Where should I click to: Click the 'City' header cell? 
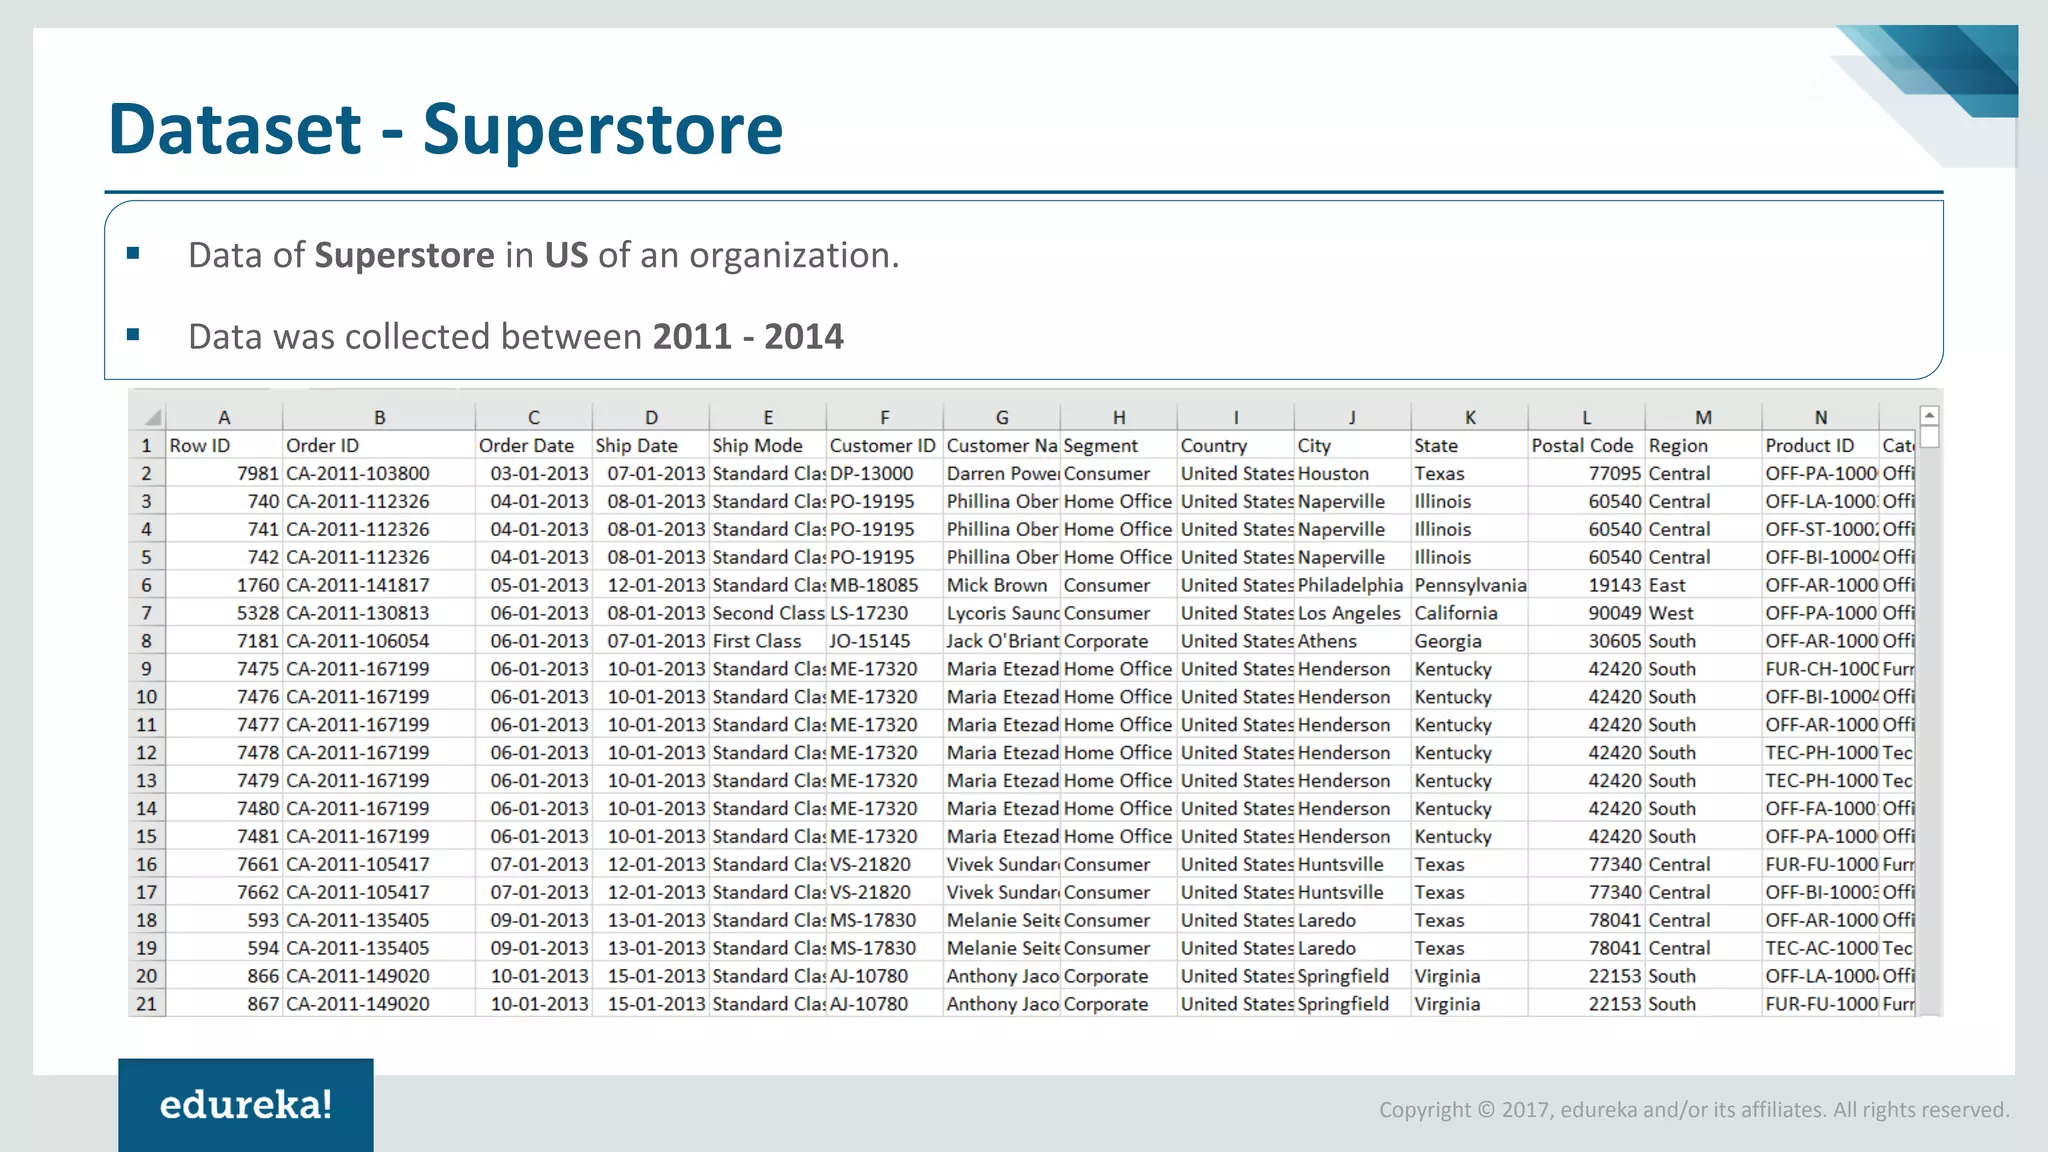pyautogui.click(x=1353, y=446)
